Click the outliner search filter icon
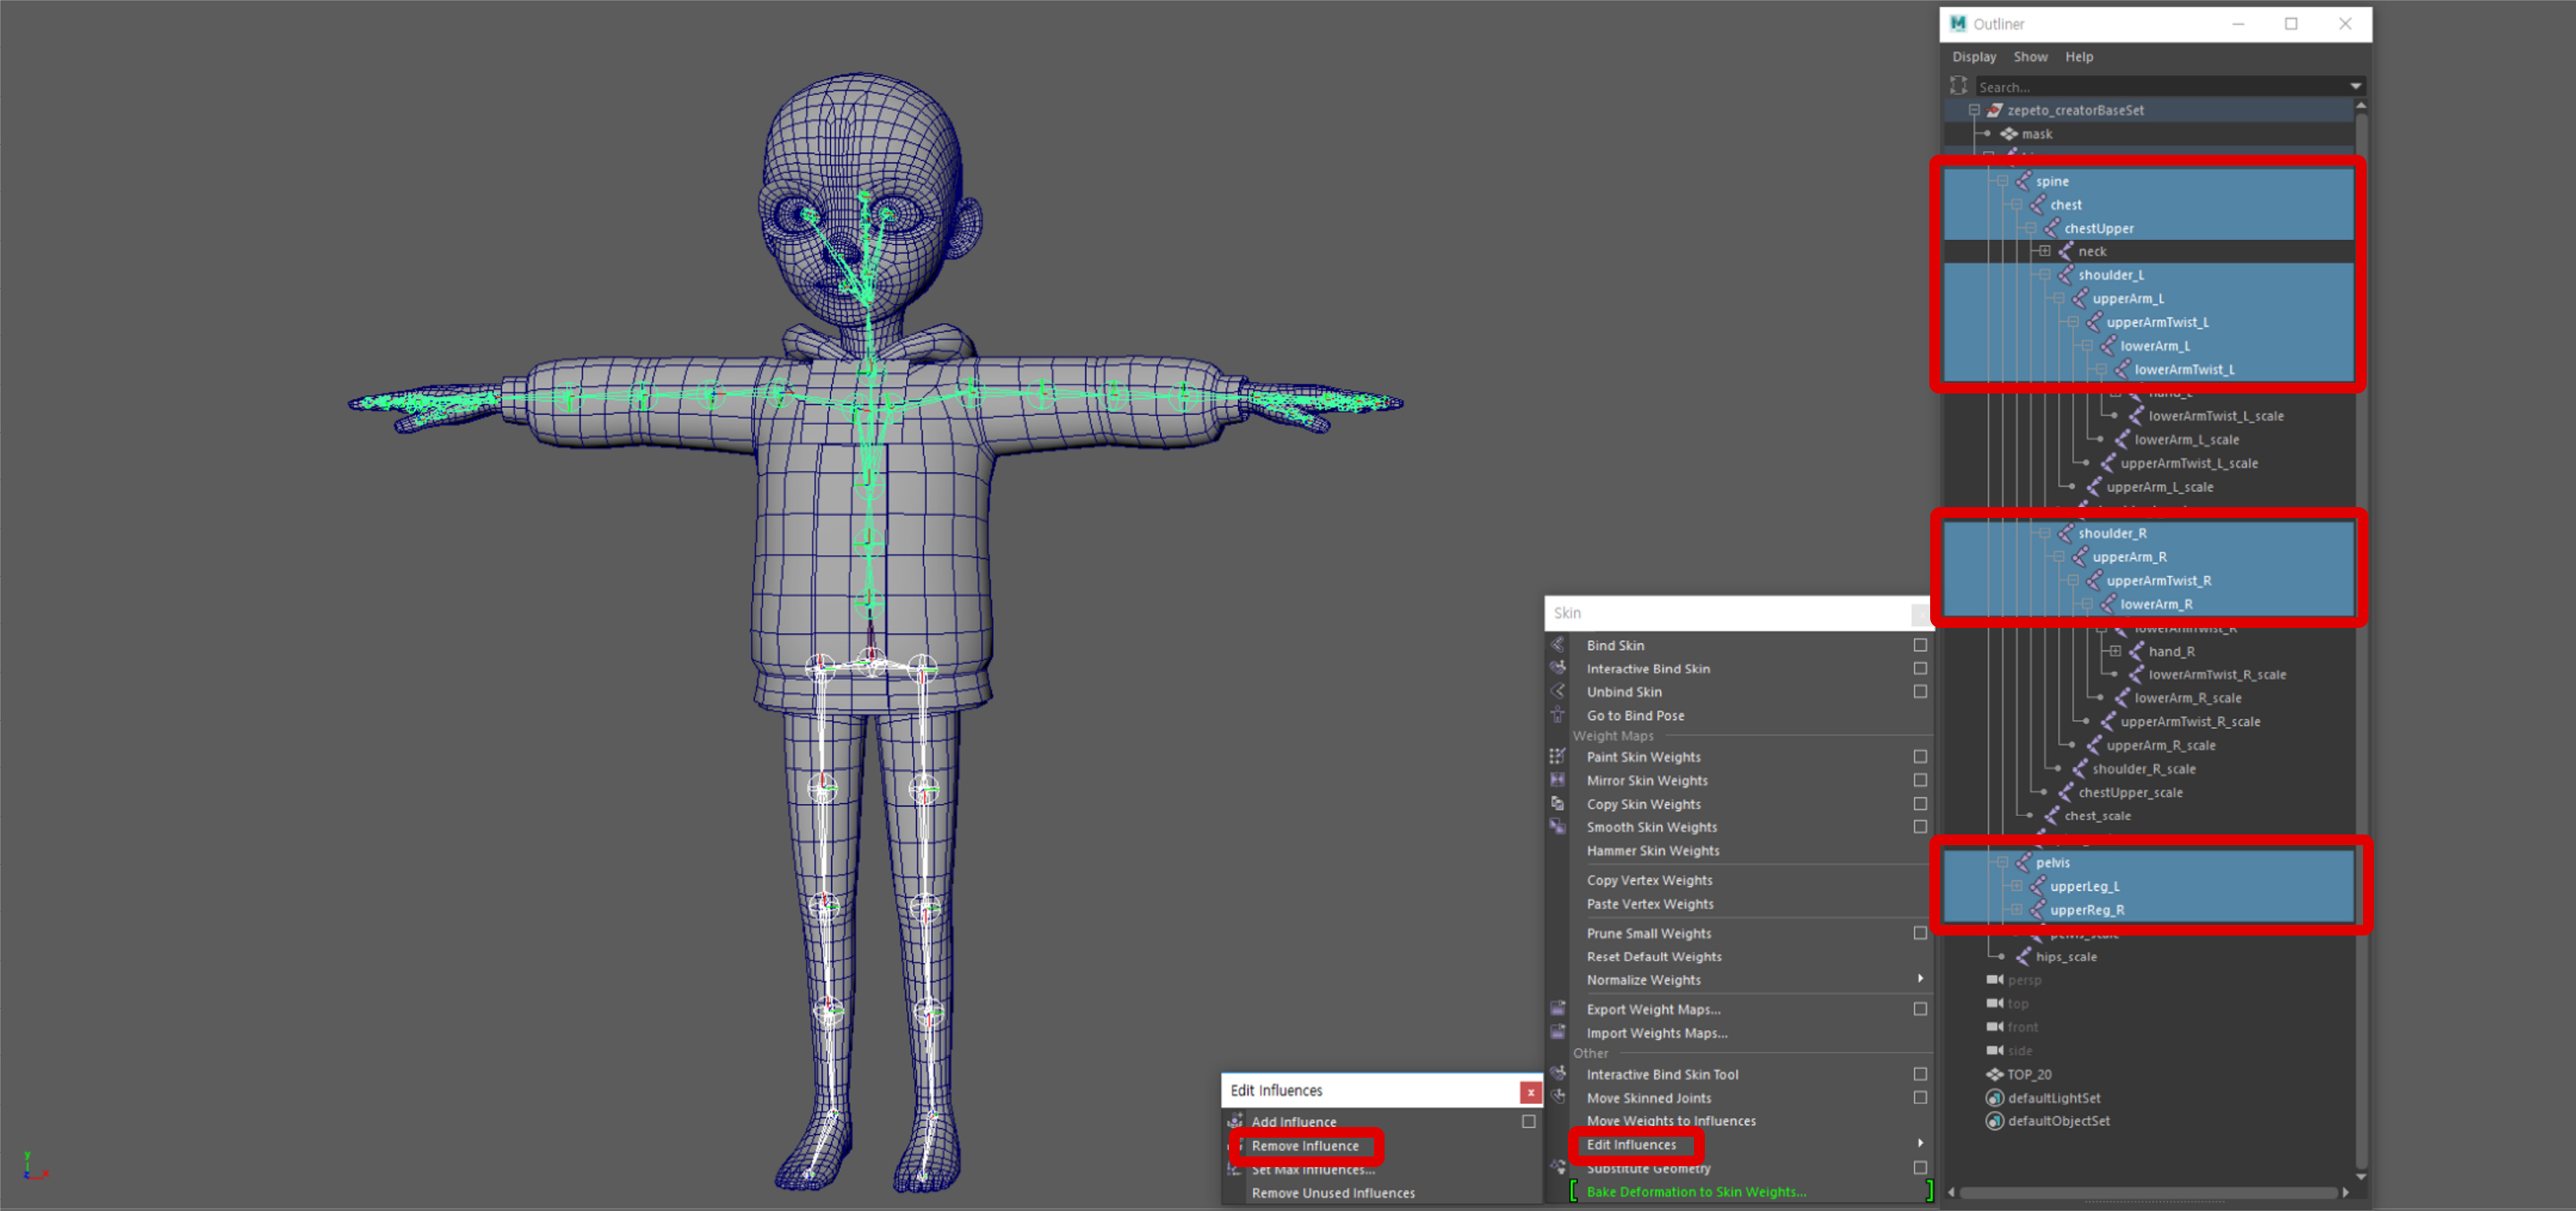The image size is (2576, 1211). click(1958, 86)
